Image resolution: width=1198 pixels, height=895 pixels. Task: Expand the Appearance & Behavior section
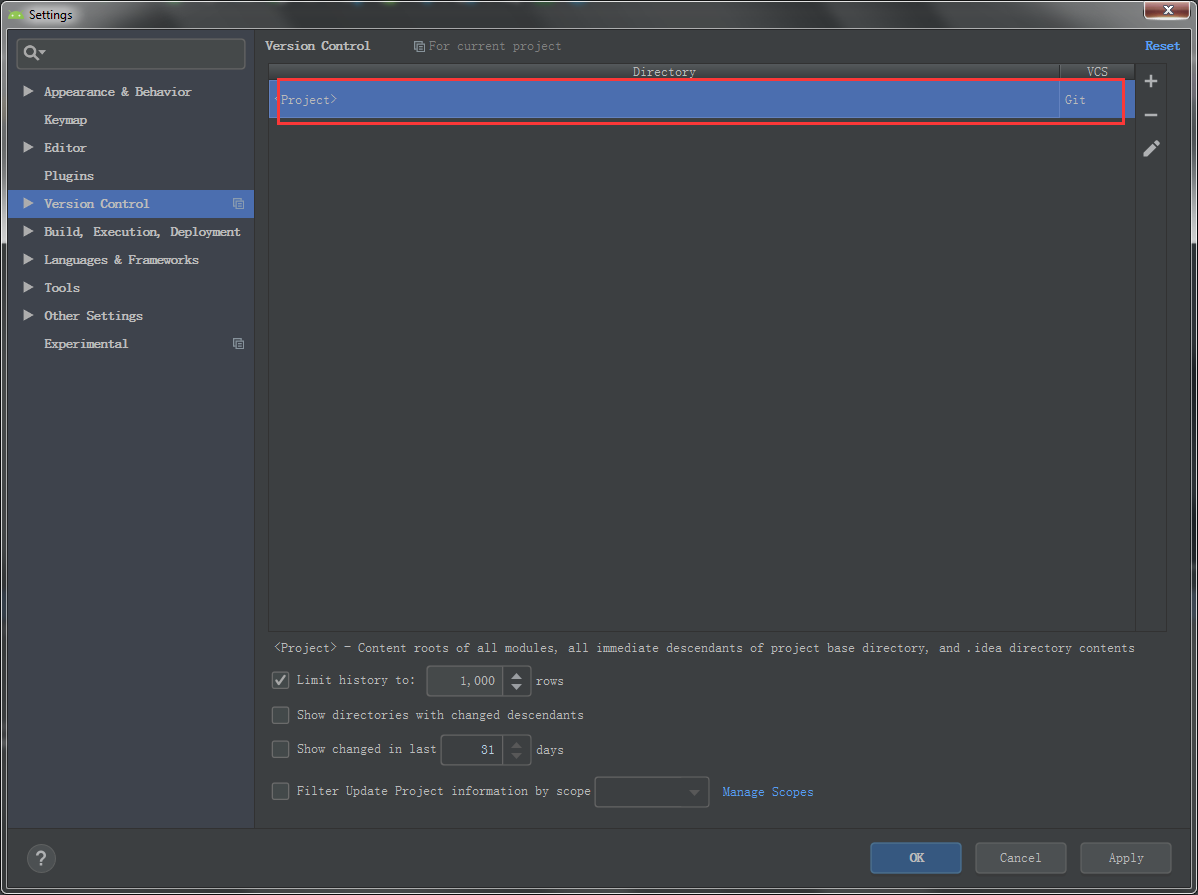[x=28, y=91]
